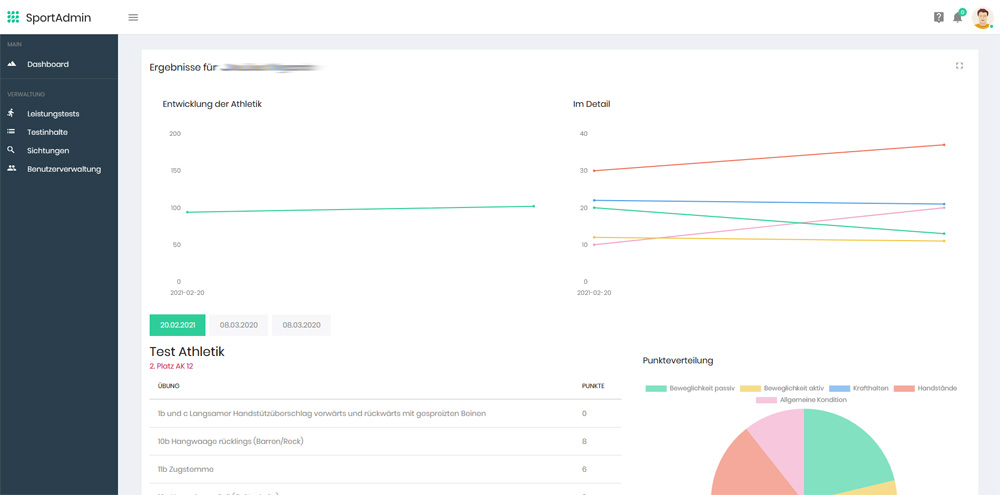The image size is (1000, 495).
Task: Open the notifications bell
Action: pyautogui.click(x=957, y=17)
